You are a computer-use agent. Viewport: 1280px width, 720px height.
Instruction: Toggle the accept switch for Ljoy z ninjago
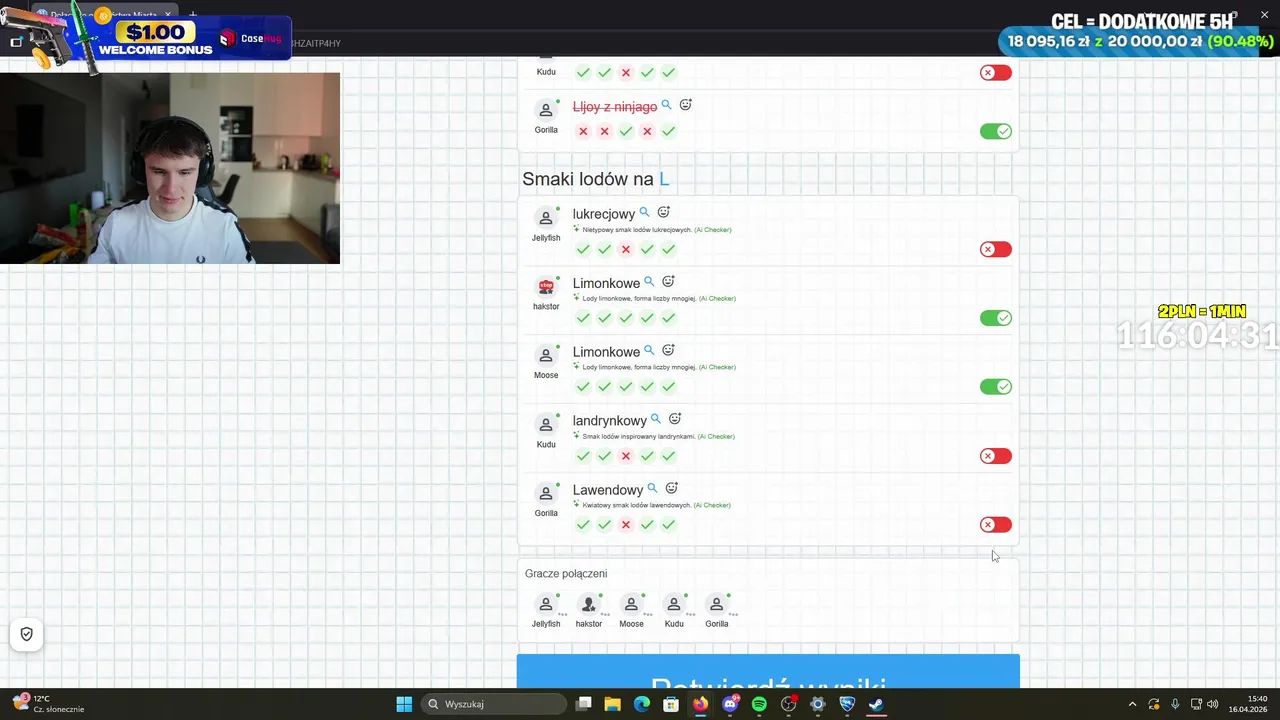point(996,131)
